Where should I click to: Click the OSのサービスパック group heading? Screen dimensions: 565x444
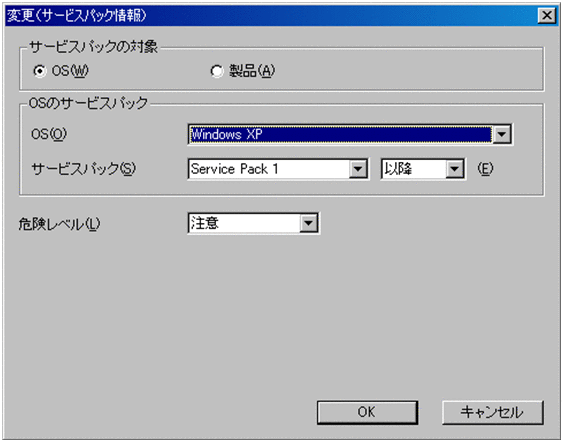coord(88,103)
